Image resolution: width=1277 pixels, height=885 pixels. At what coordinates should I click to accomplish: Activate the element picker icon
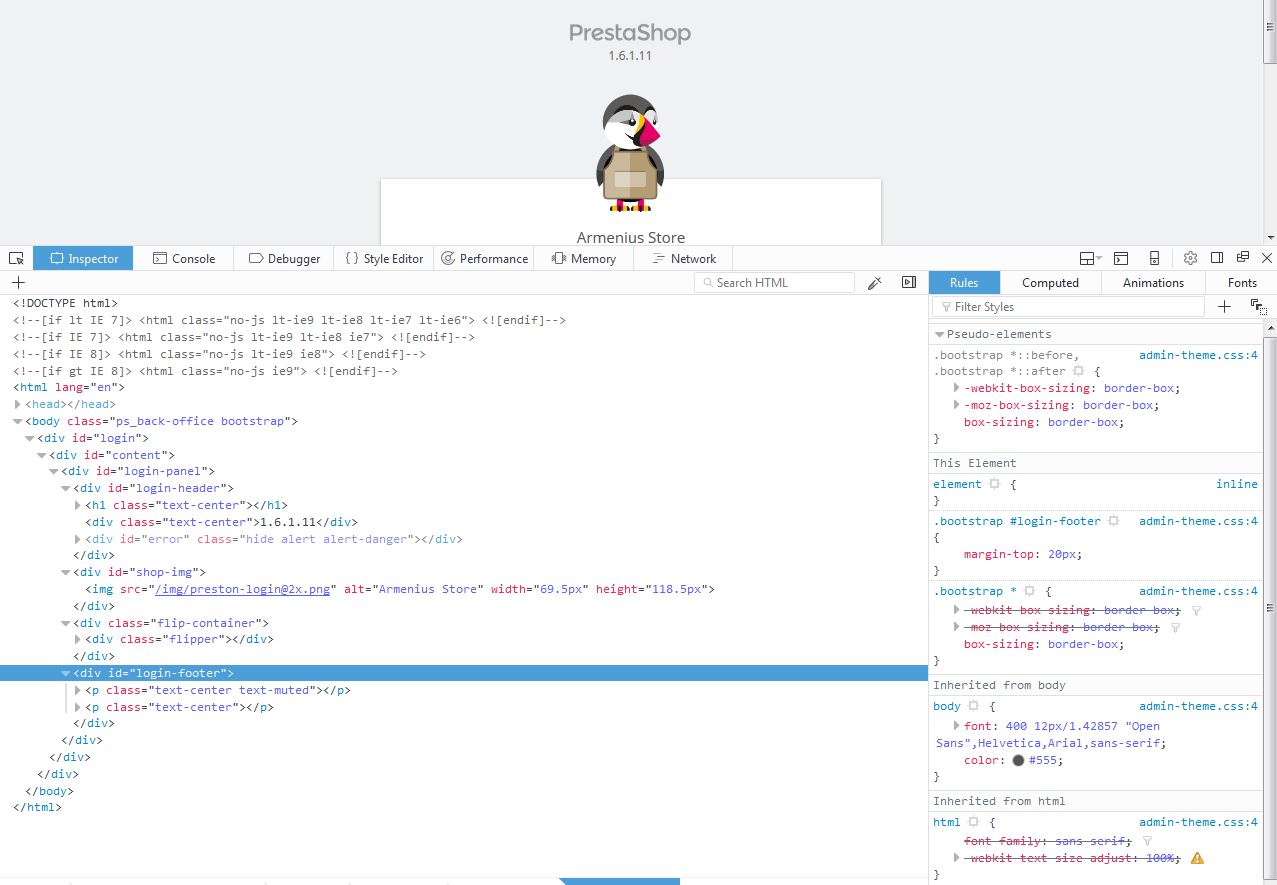click(15, 258)
